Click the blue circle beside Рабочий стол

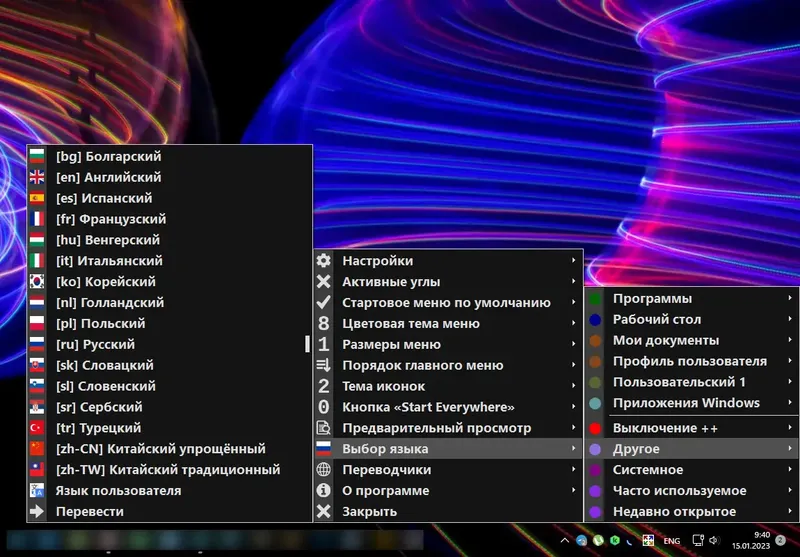tap(595, 320)
